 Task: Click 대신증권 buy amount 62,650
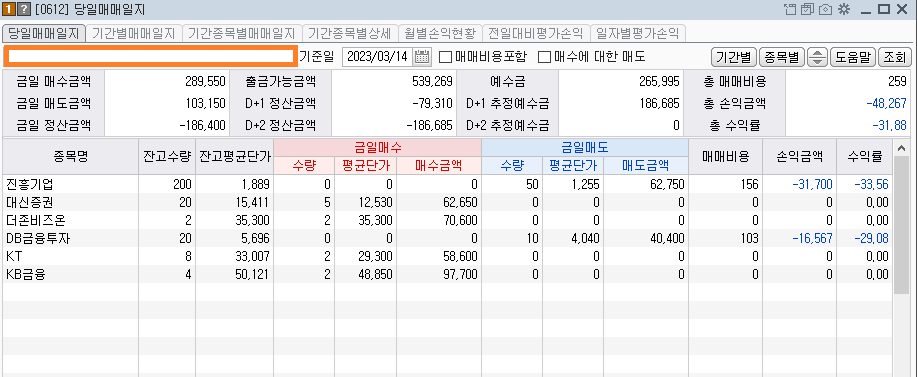[x=460, y=202]
